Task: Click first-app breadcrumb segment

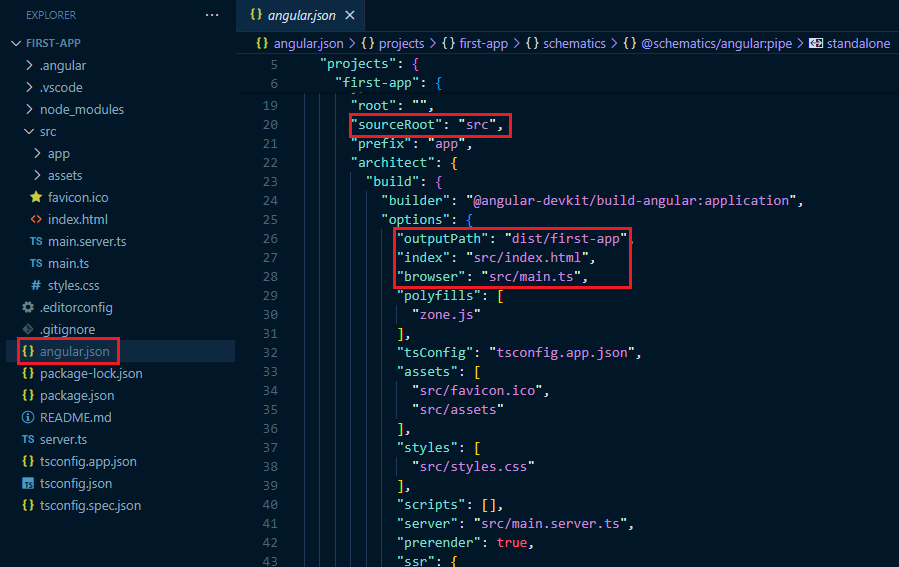Action: (x=483, y=44)
